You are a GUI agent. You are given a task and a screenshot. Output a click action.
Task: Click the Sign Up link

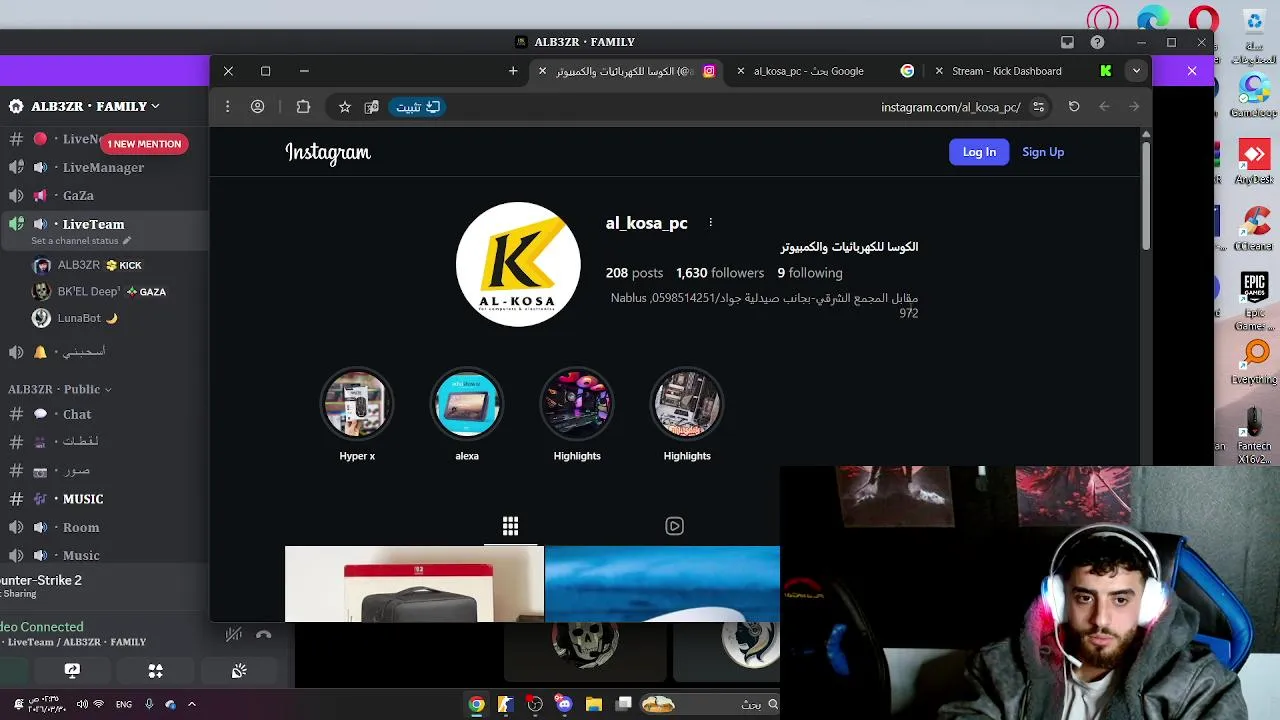tap(1043, 152)
